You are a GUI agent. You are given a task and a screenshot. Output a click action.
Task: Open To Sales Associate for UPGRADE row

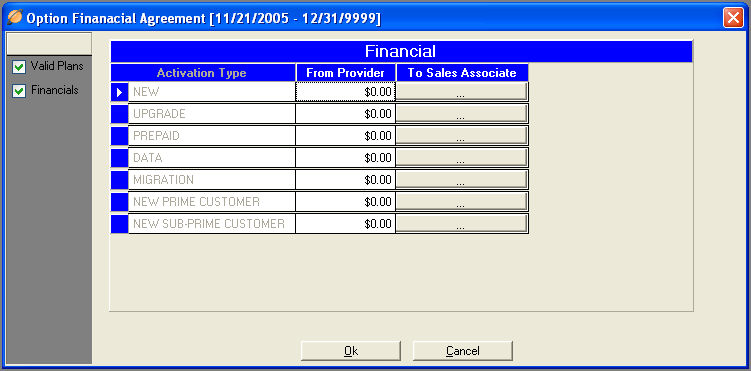click(462, 113)
